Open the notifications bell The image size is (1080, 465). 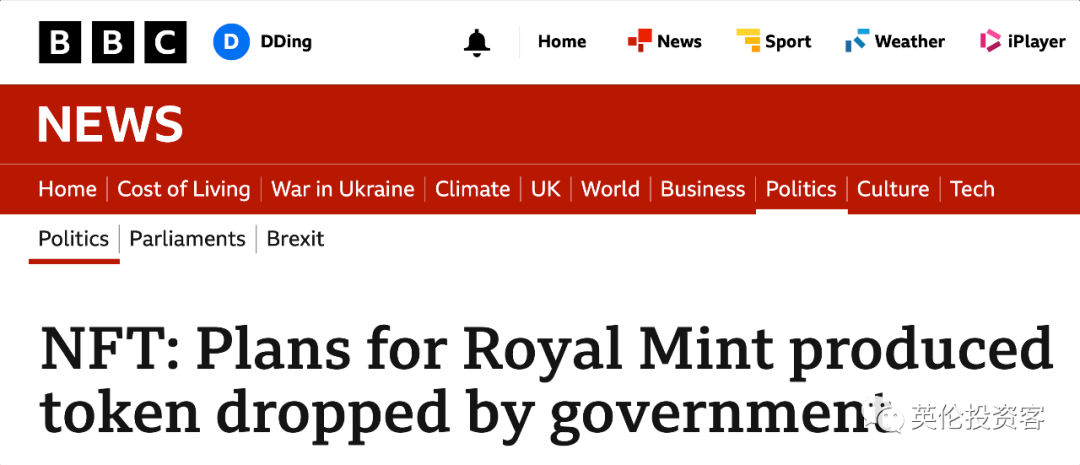477,42
